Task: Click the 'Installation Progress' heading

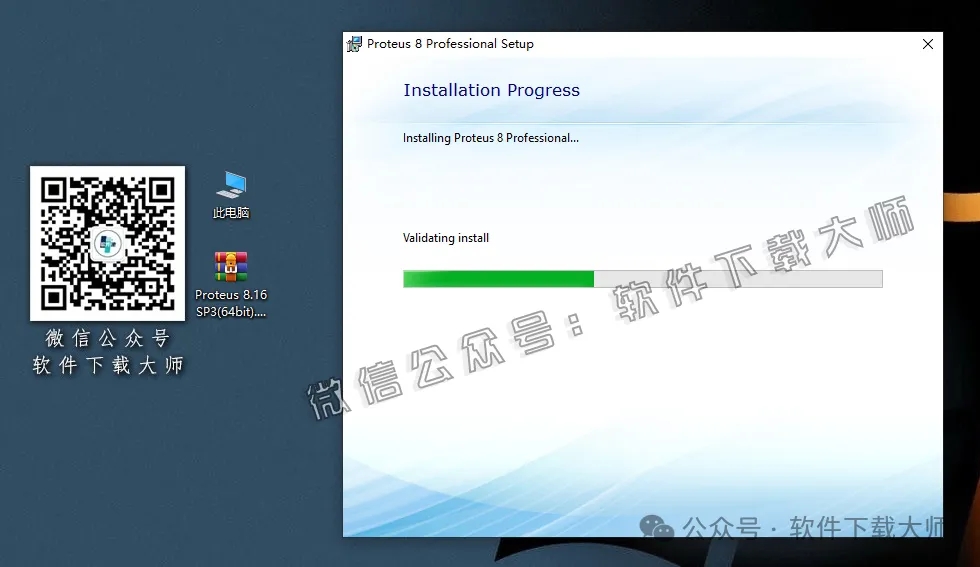Action: pyautogui.click(x=491, y=90)
